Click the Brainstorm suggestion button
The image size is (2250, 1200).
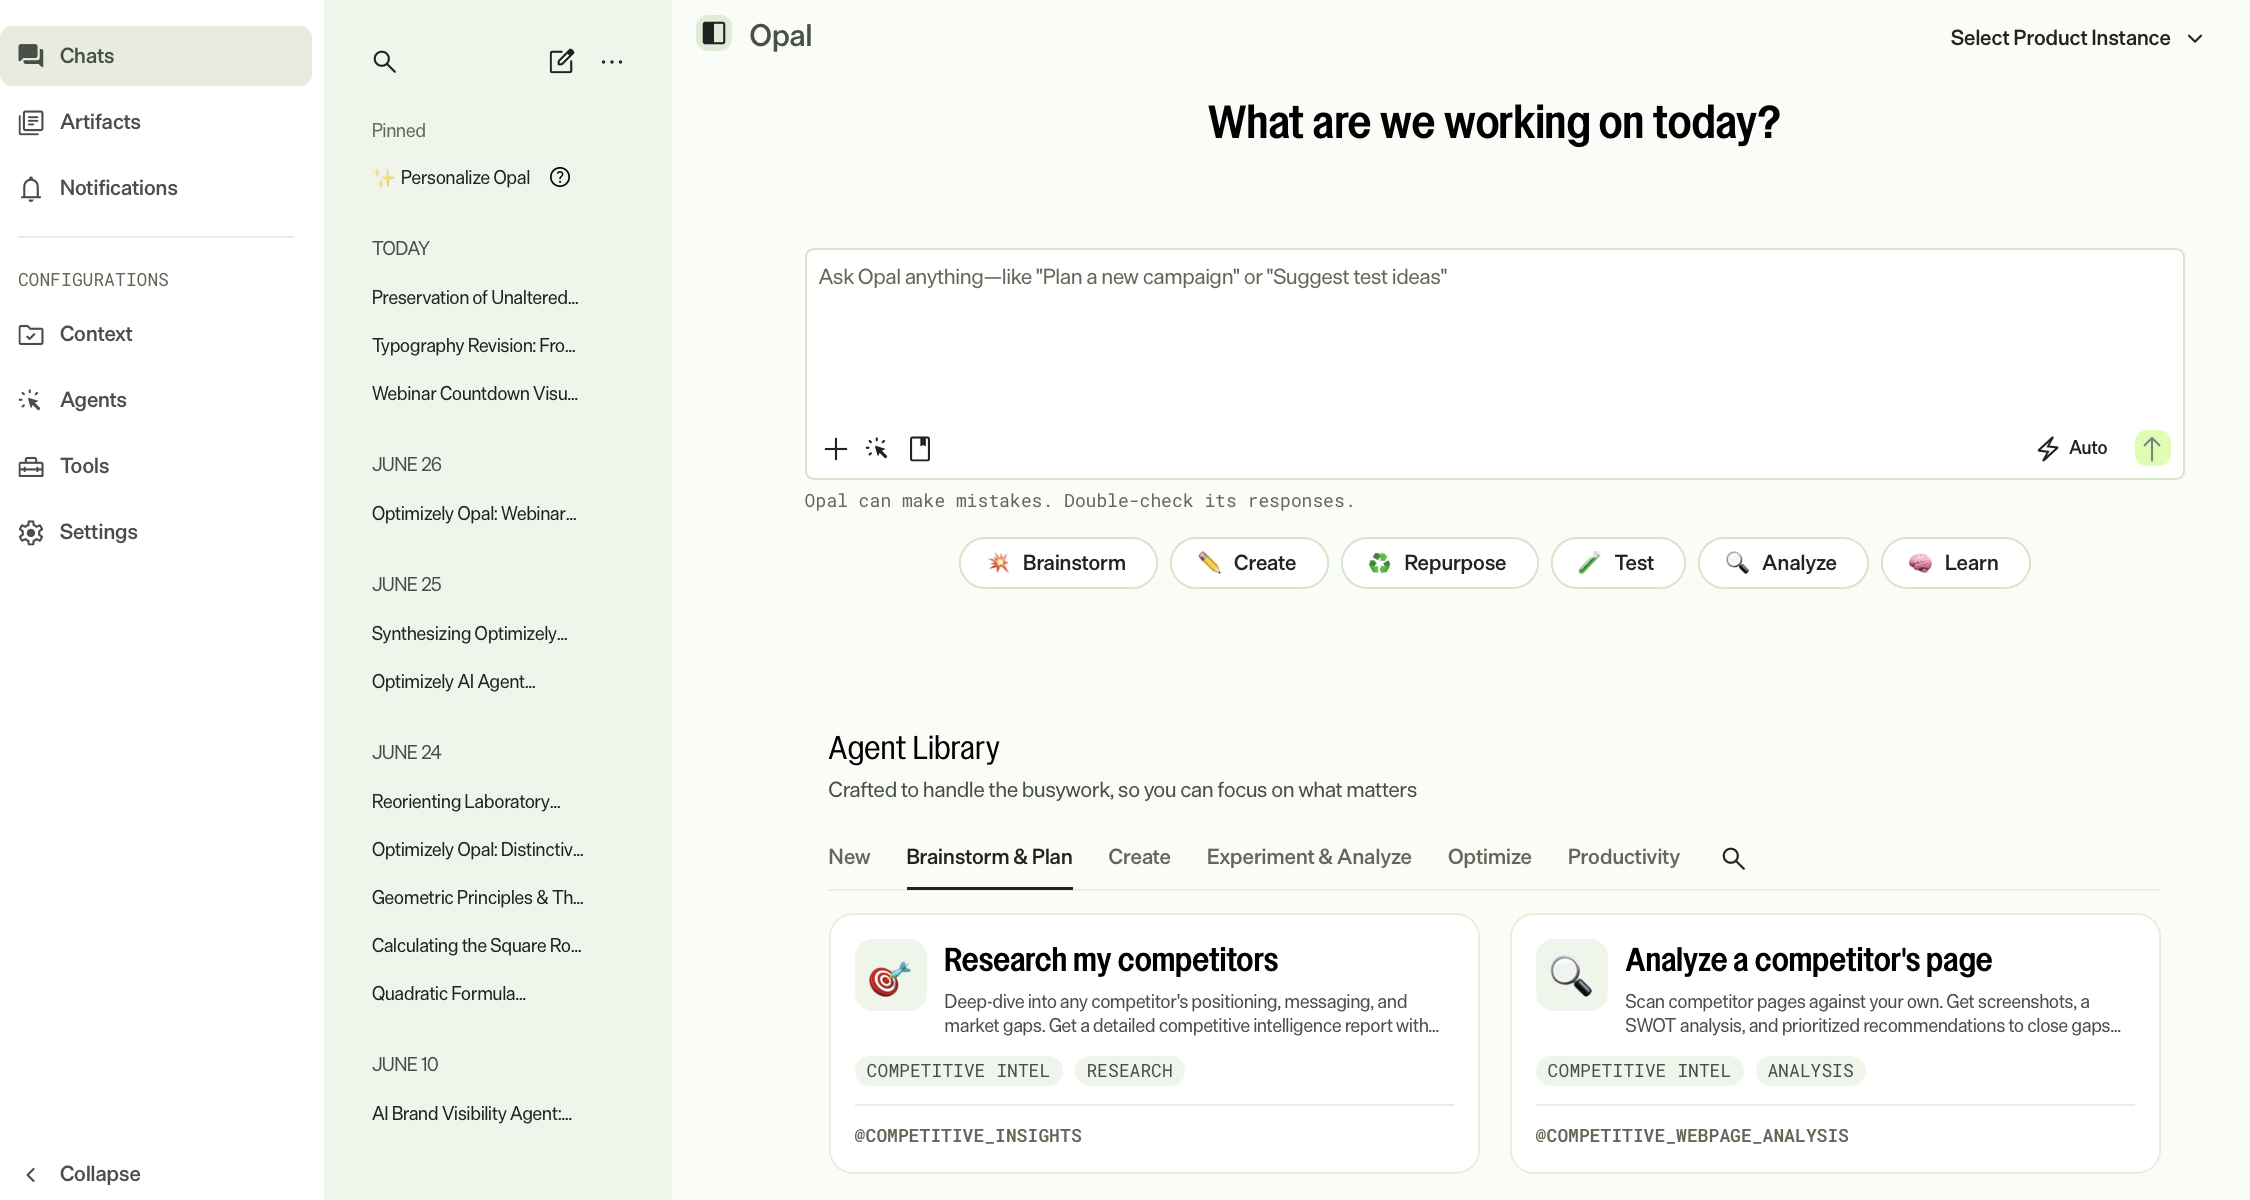1058,563
